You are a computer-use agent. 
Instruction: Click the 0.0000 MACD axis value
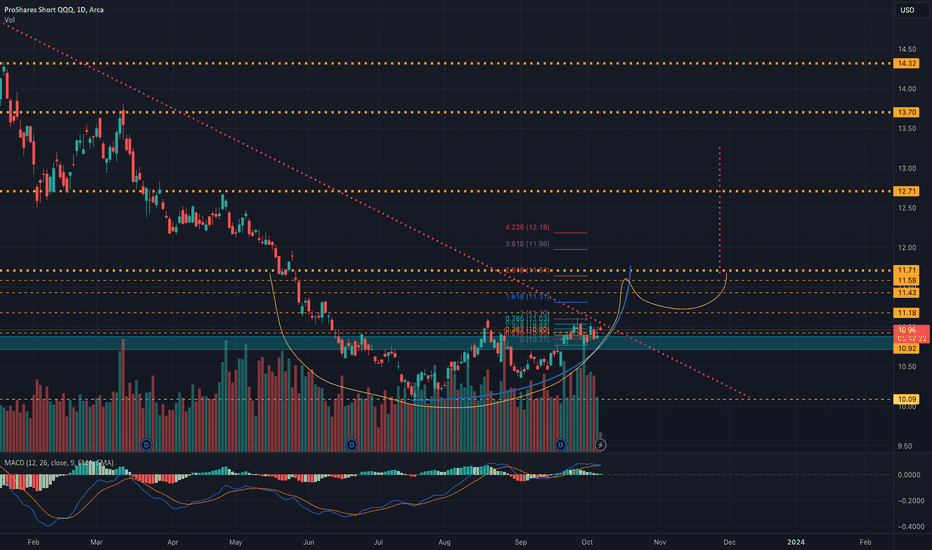point(909,474)
